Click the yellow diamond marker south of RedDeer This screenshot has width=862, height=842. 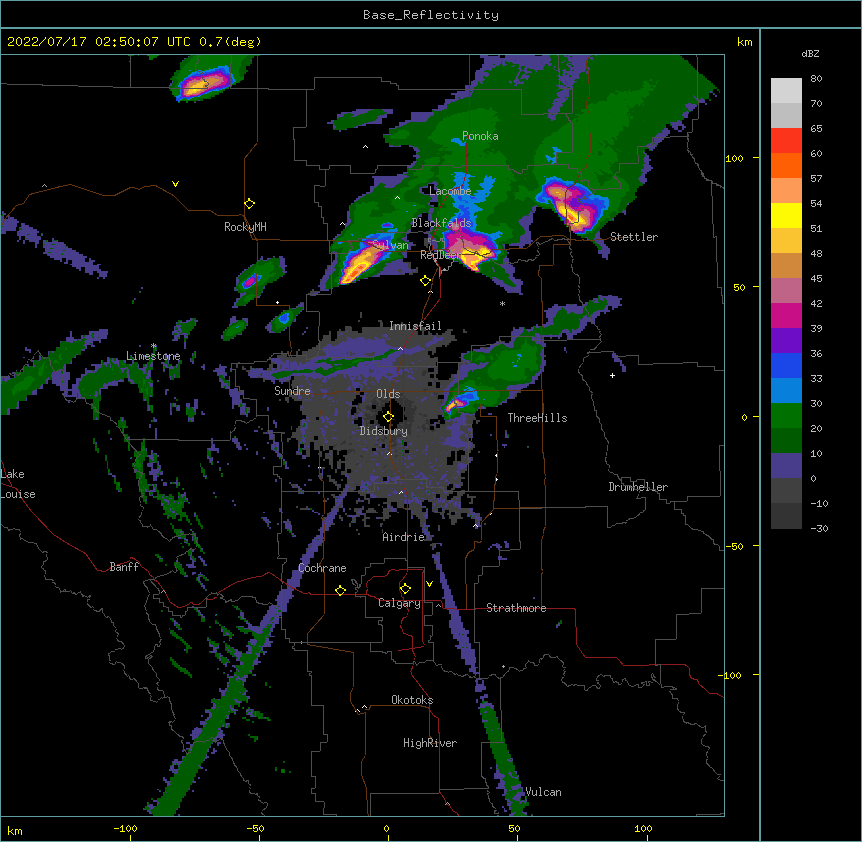point(426,281)
